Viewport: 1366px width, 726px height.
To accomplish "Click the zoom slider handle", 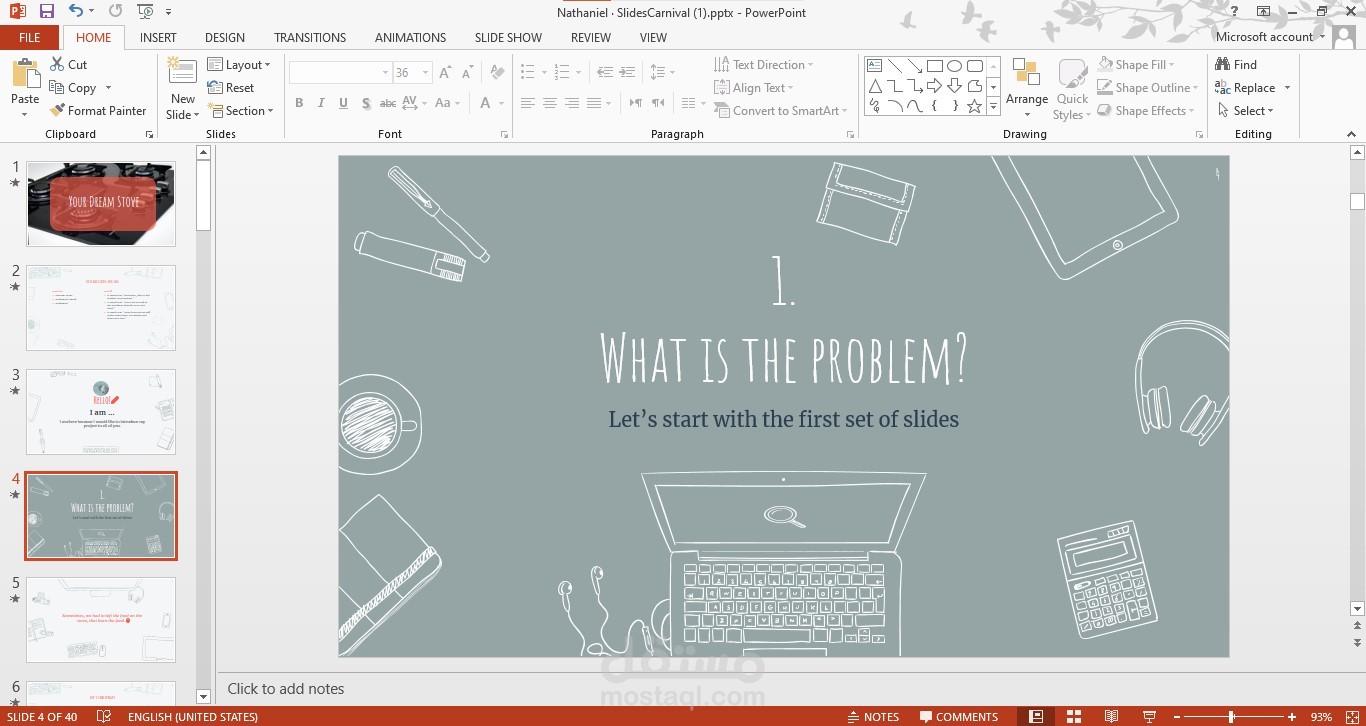I will pyautogui.click(x=1231, y=716).
